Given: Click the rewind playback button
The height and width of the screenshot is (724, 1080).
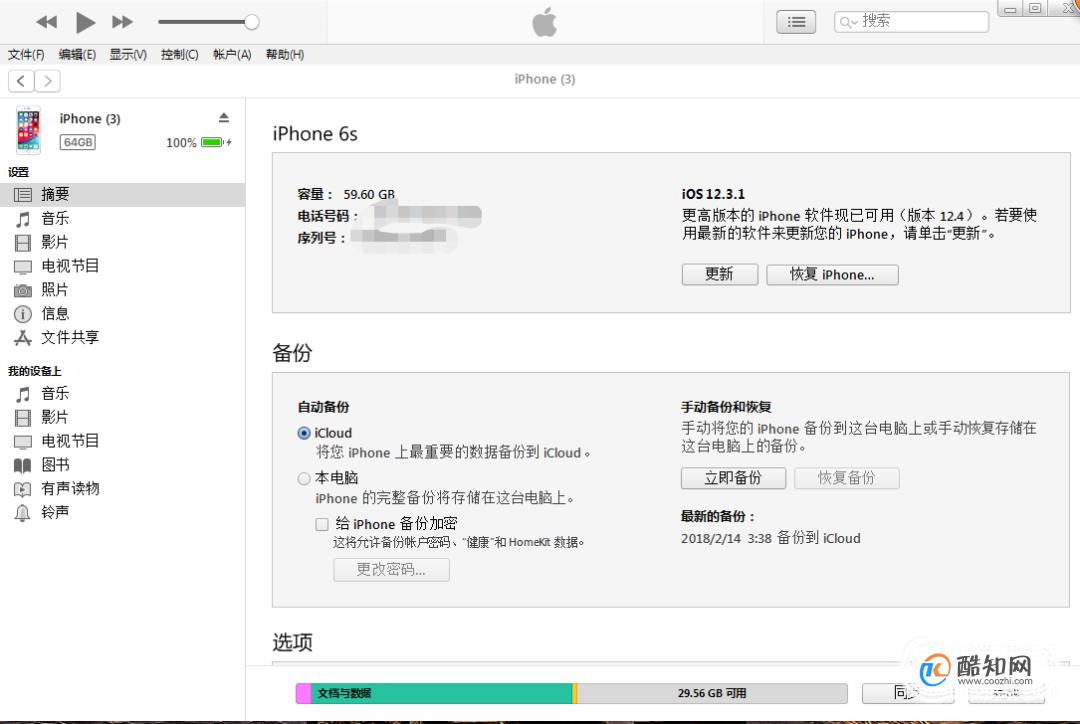Looking at the screenshot, I should (47, 22).
